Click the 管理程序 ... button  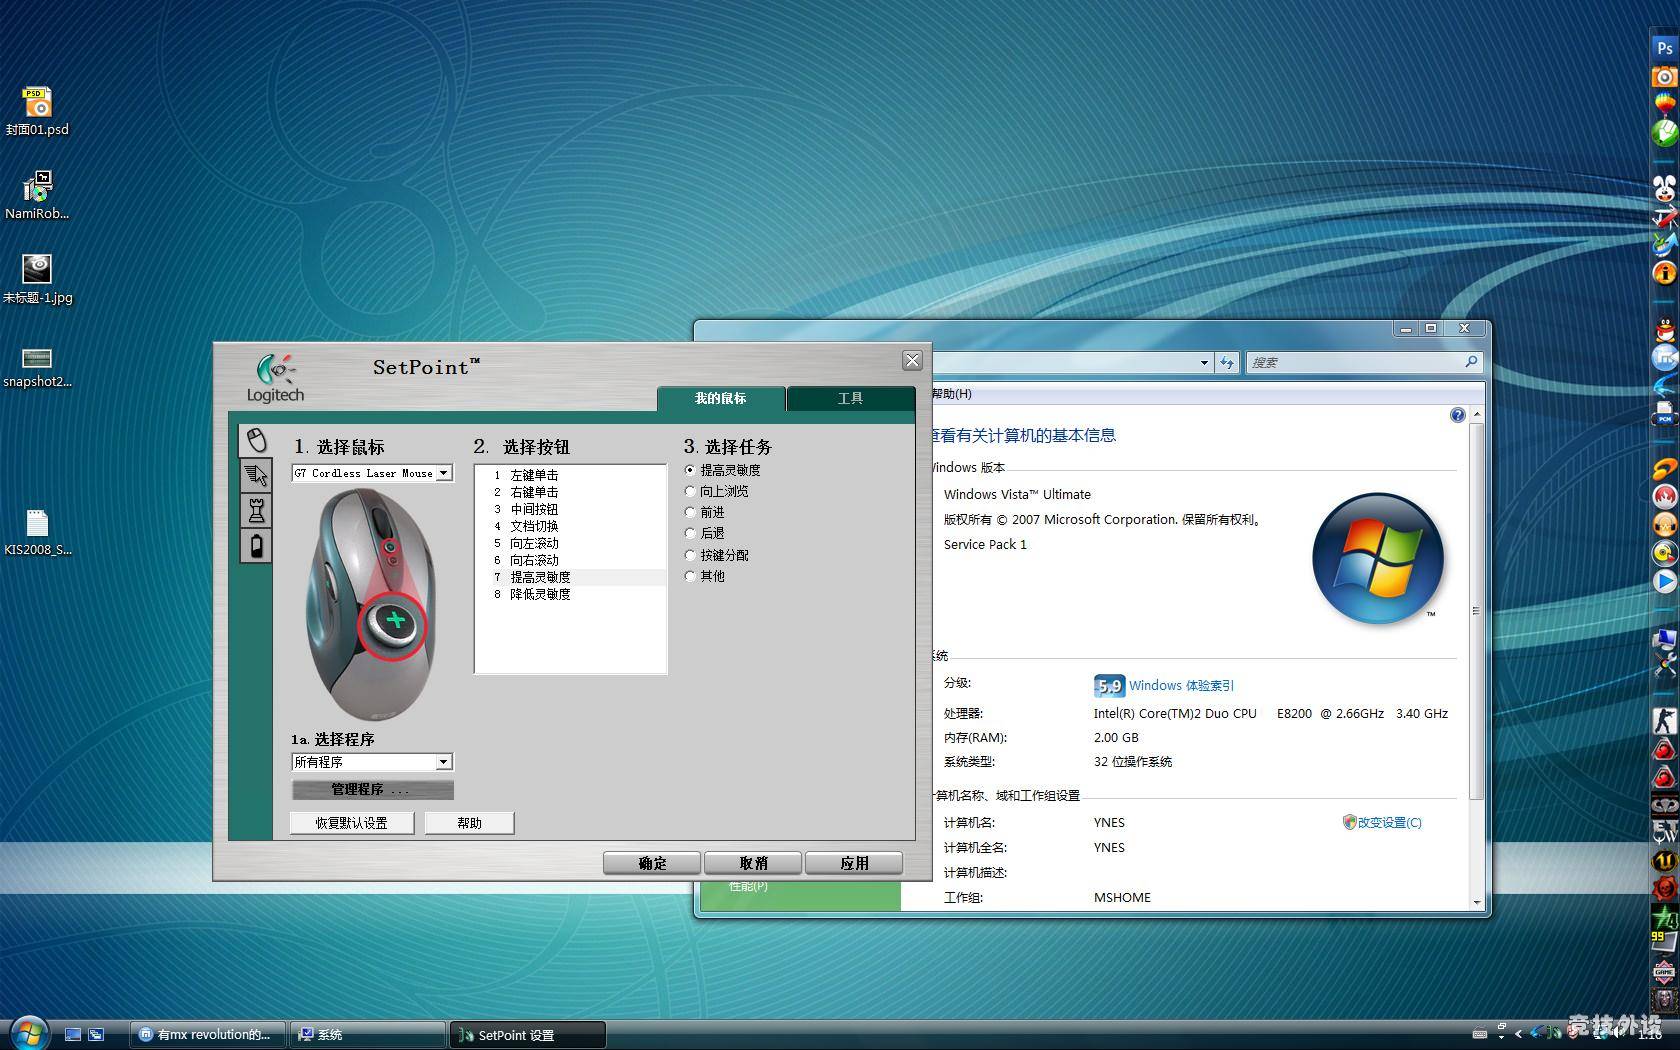372,790
